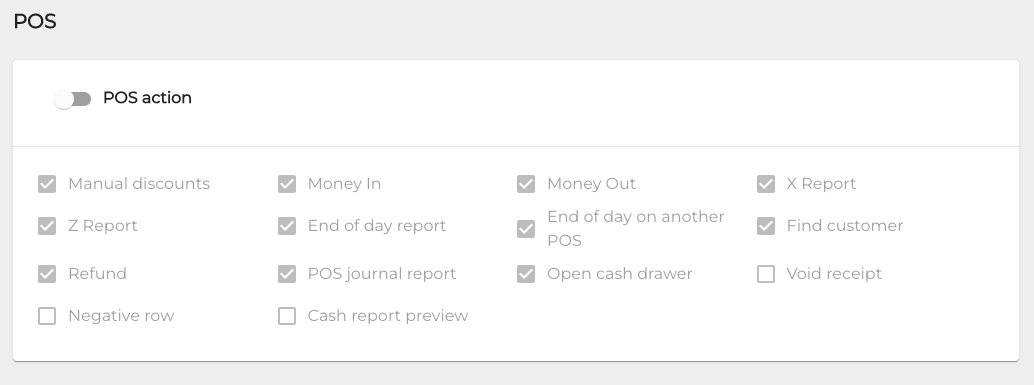Uncheck the Find customer checkbox
The image size is (1034, 385).
tap(766, 226)
